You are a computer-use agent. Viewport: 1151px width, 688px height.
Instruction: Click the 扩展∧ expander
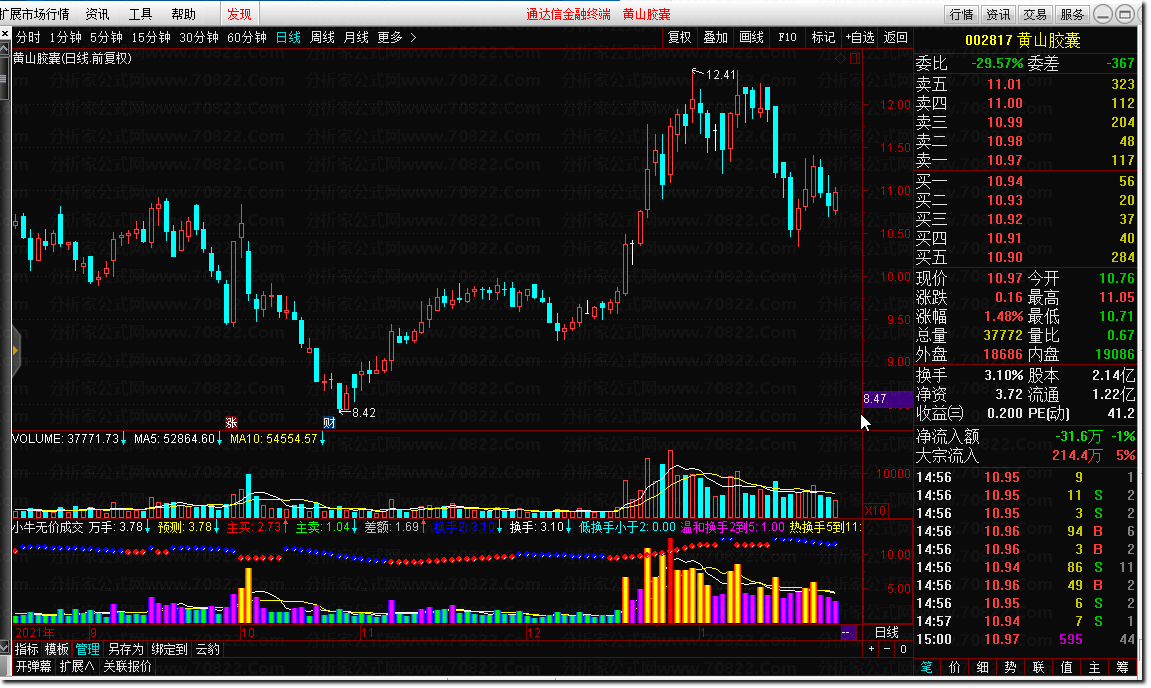[77, 666]
